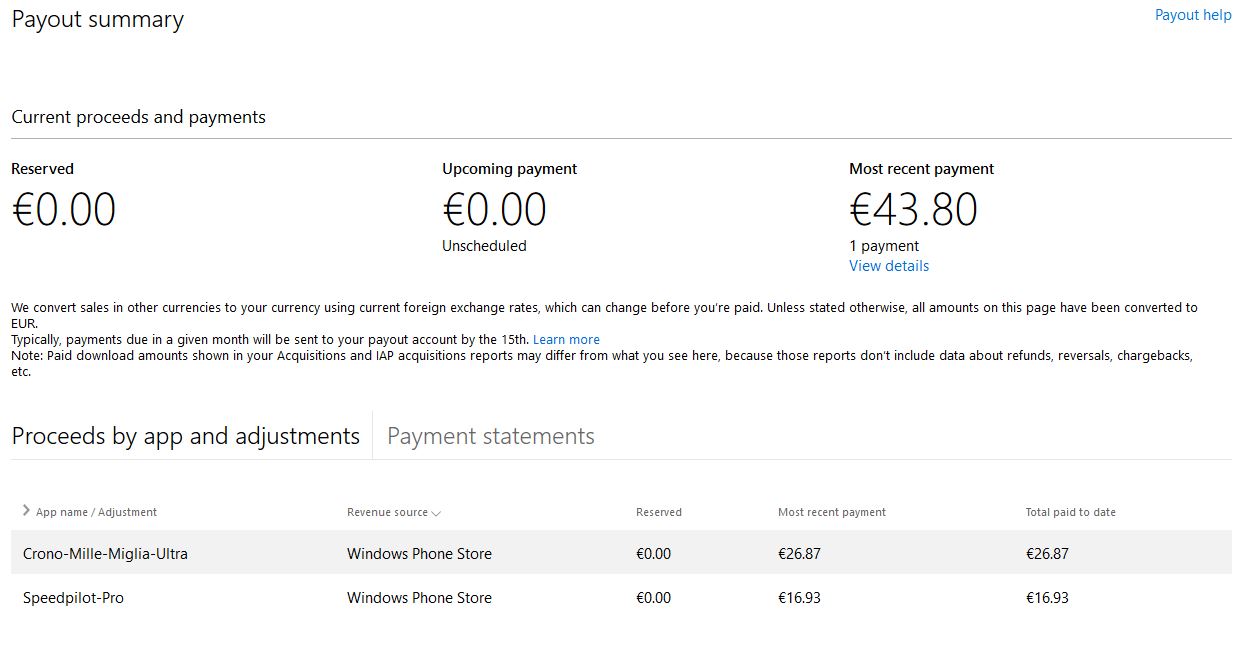Click the Unscheduled payment status label

click(484, 245)
